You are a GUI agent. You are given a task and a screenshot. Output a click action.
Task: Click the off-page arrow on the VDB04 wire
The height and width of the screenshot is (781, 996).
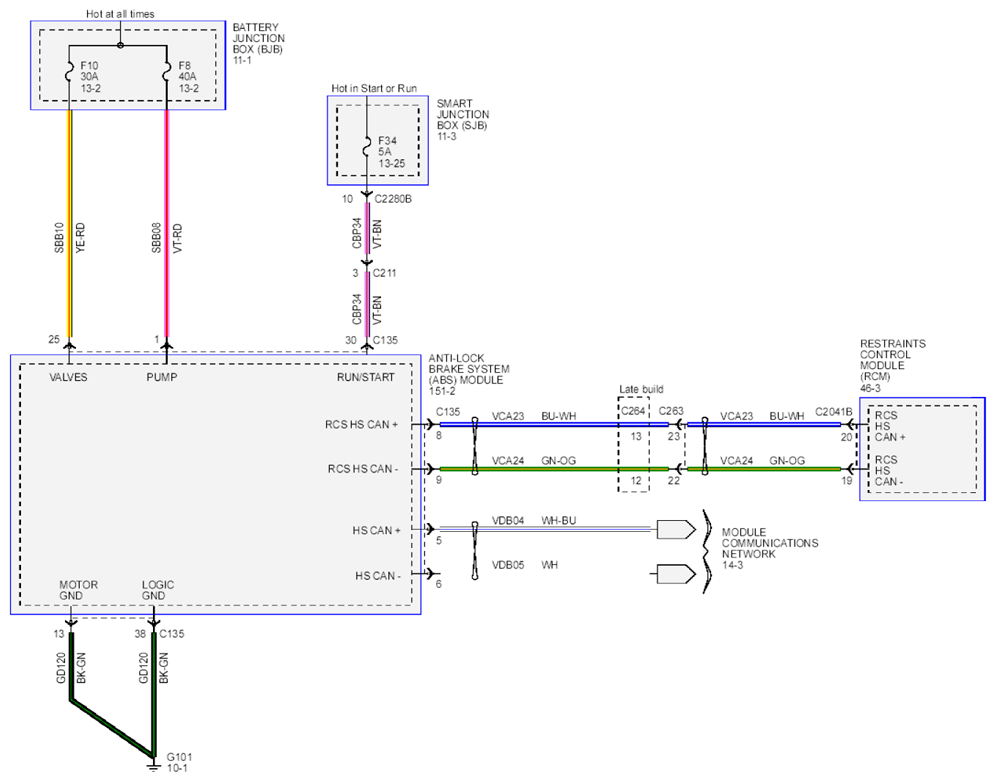[x=676, y=530]
